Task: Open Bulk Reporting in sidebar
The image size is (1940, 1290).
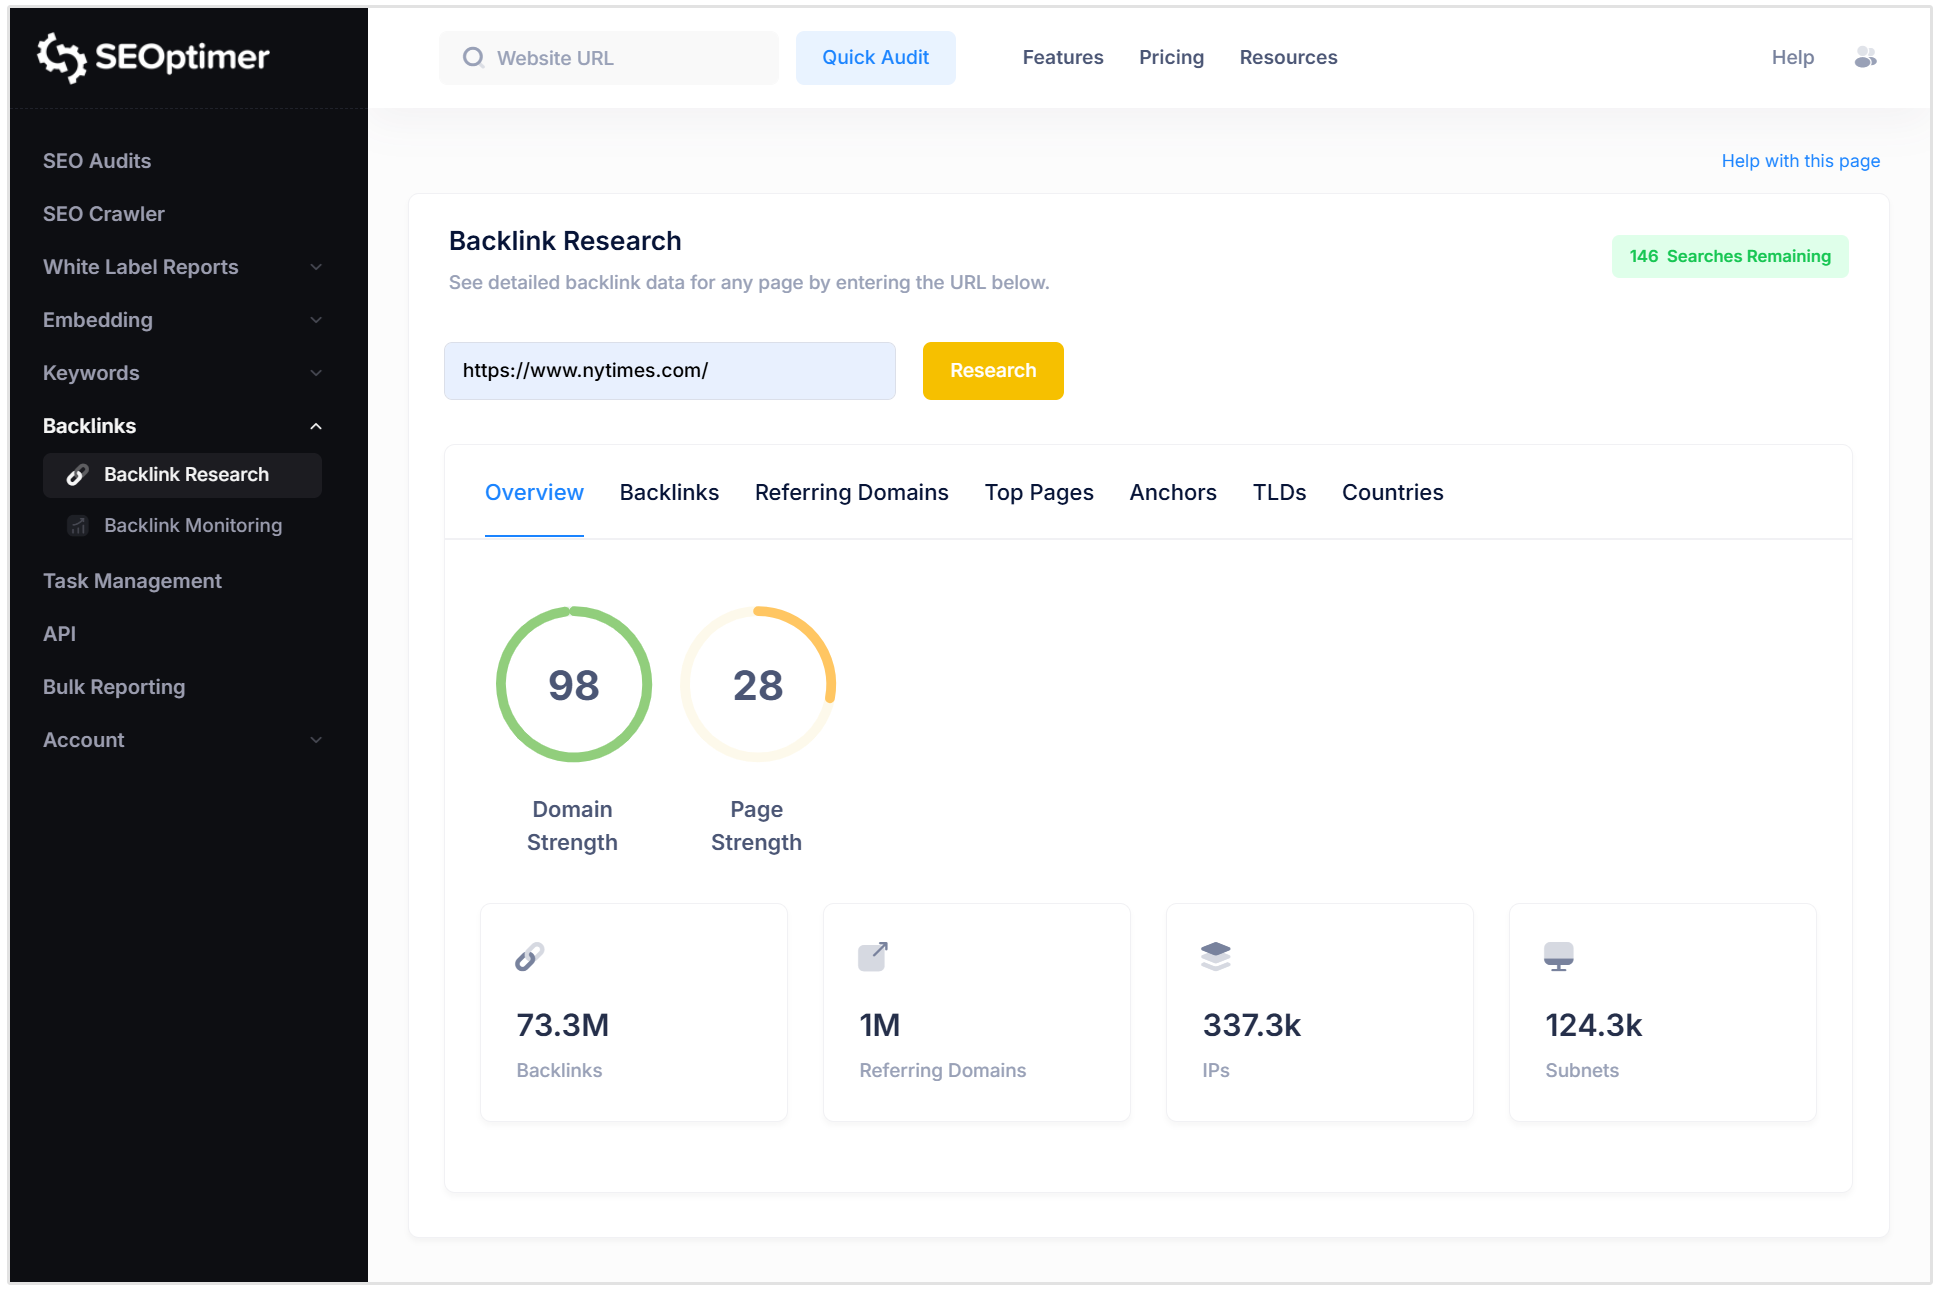Action: pos(114,687)
